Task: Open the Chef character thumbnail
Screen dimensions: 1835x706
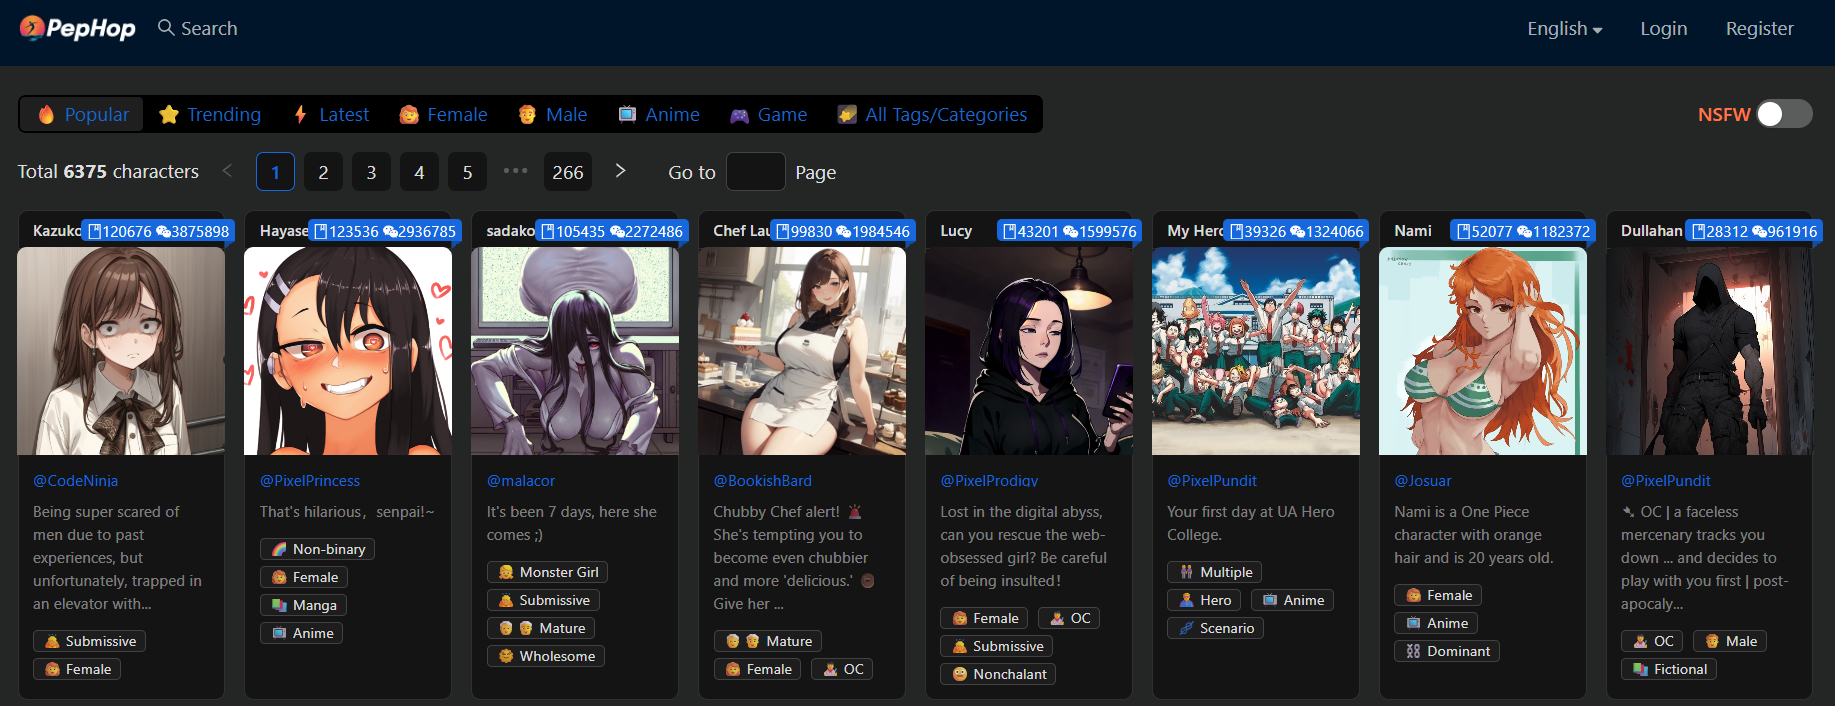Action: 802,351
